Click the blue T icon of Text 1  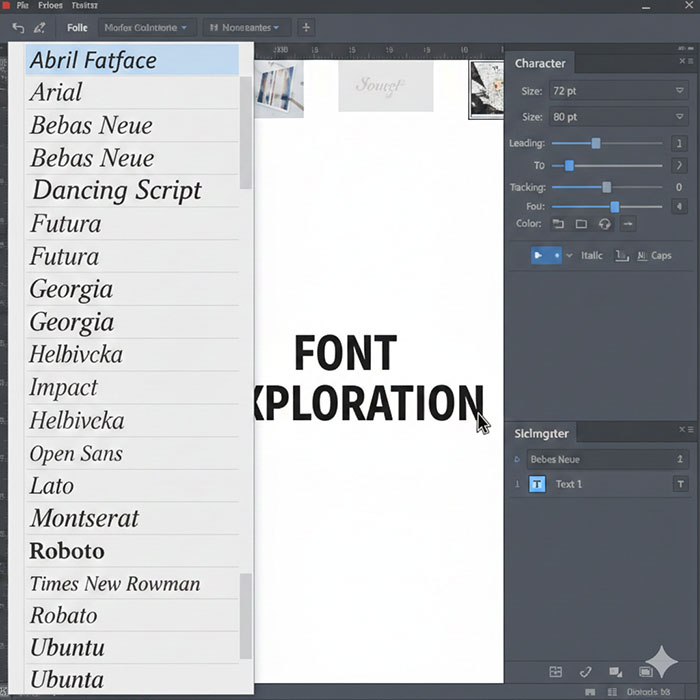[x=537, y=484]
